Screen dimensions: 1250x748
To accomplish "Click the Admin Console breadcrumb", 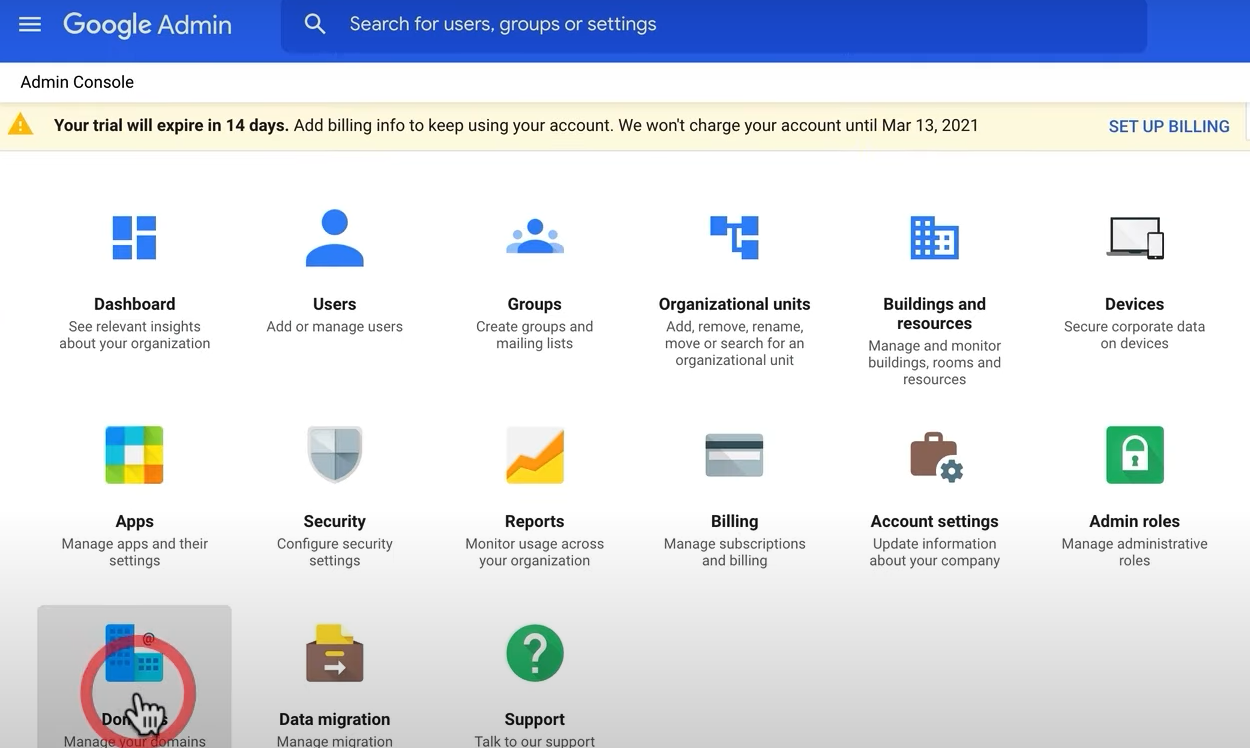I will click(77, 82).
